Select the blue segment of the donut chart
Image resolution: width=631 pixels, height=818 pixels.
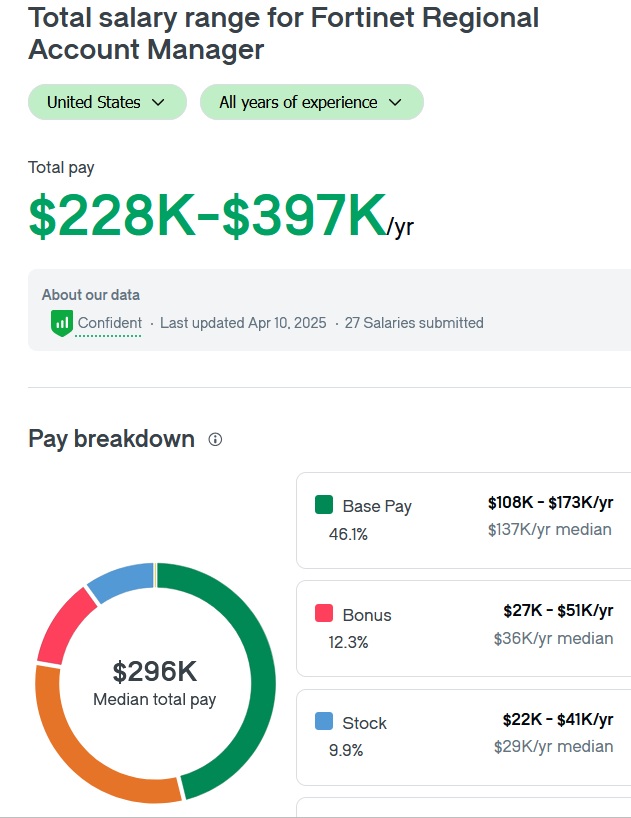(121, 578)
